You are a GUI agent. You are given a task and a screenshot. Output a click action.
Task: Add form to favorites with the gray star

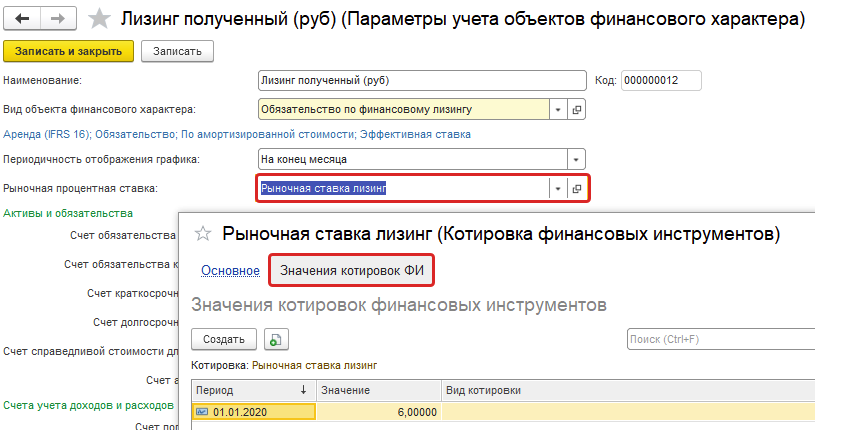pos(99,19)
